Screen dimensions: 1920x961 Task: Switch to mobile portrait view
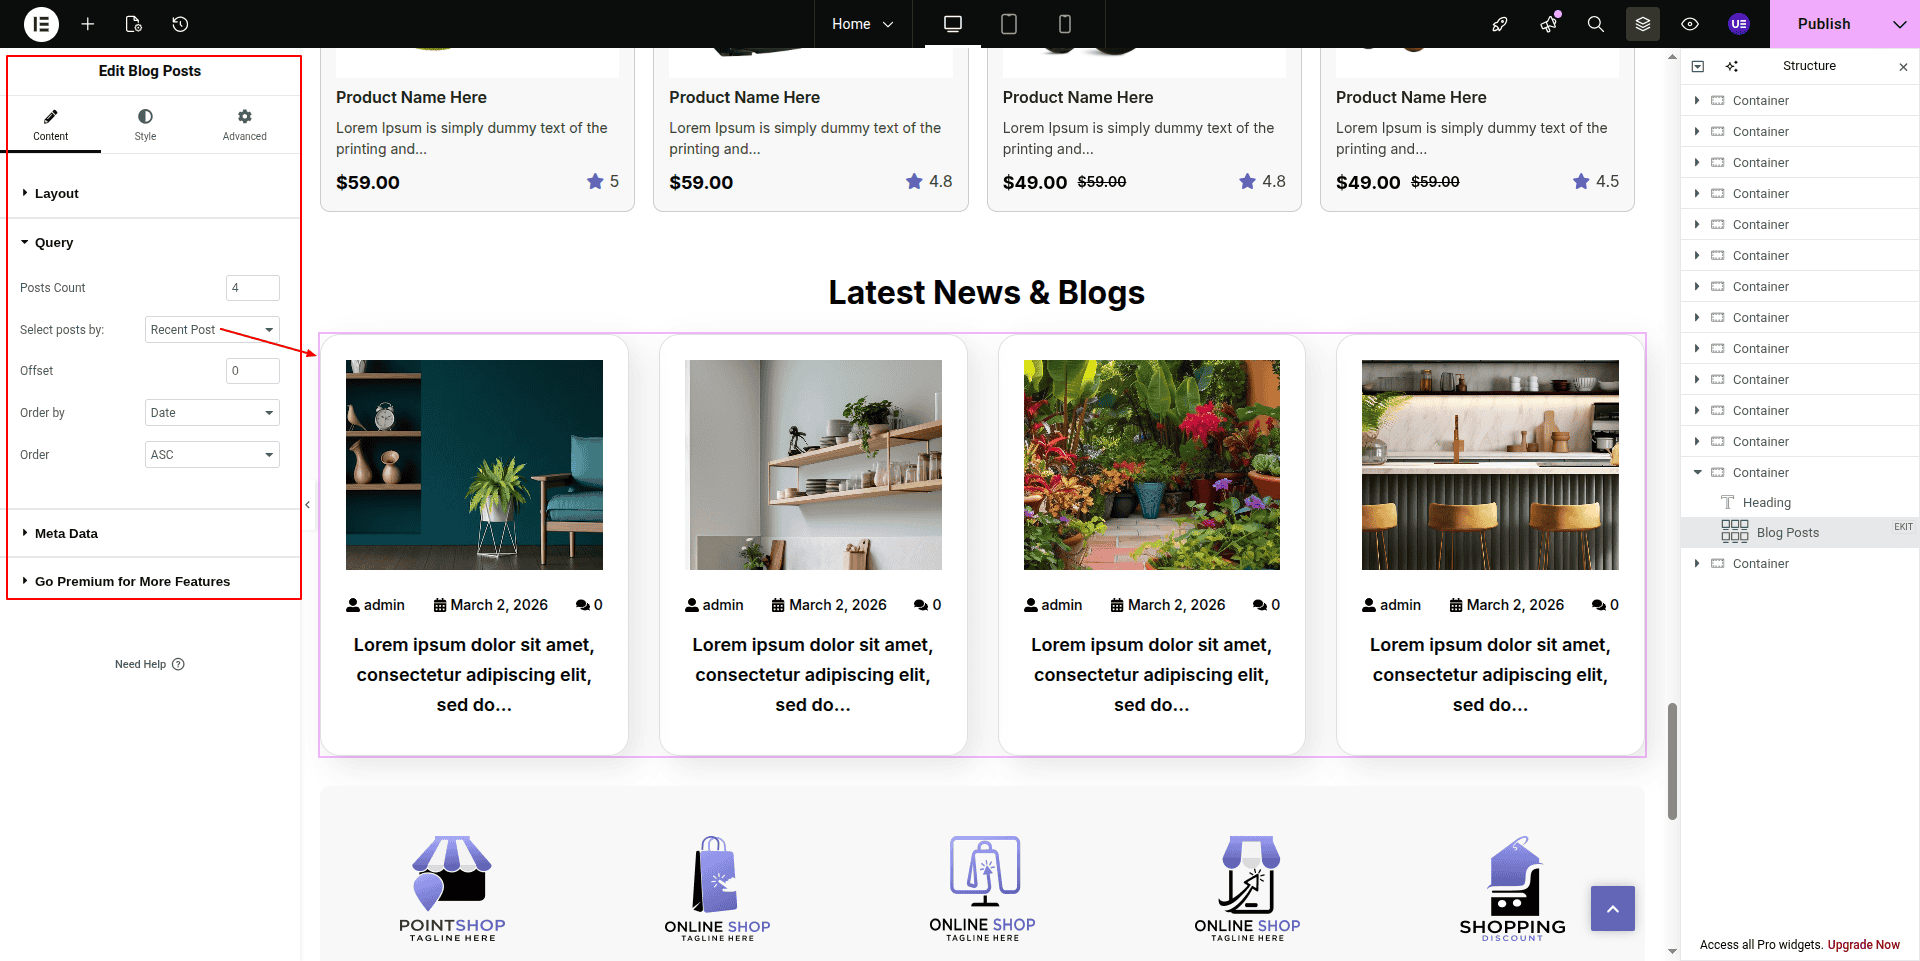coord(1064,24)
